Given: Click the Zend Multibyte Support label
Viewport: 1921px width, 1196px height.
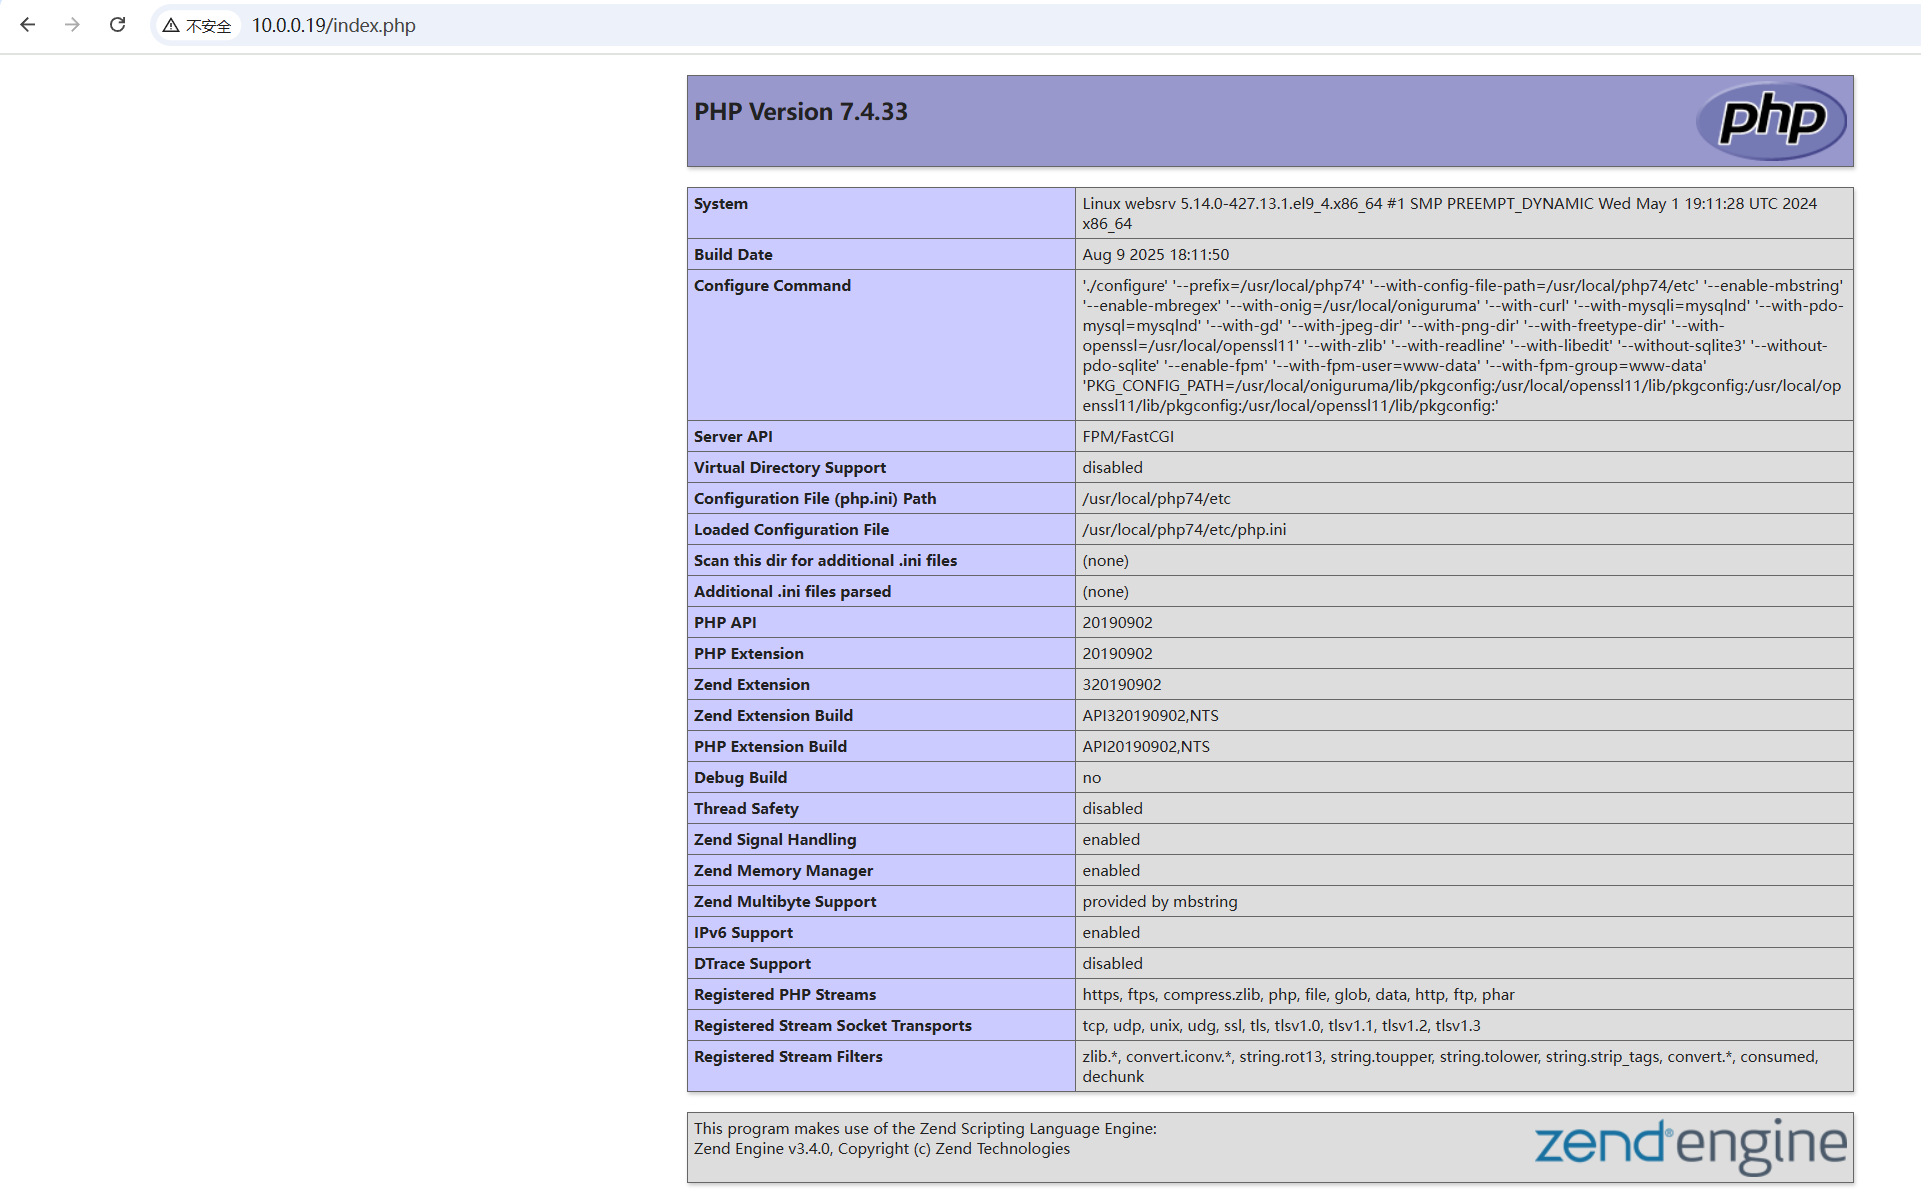Looking at the screenshot, I should (785, 902).
